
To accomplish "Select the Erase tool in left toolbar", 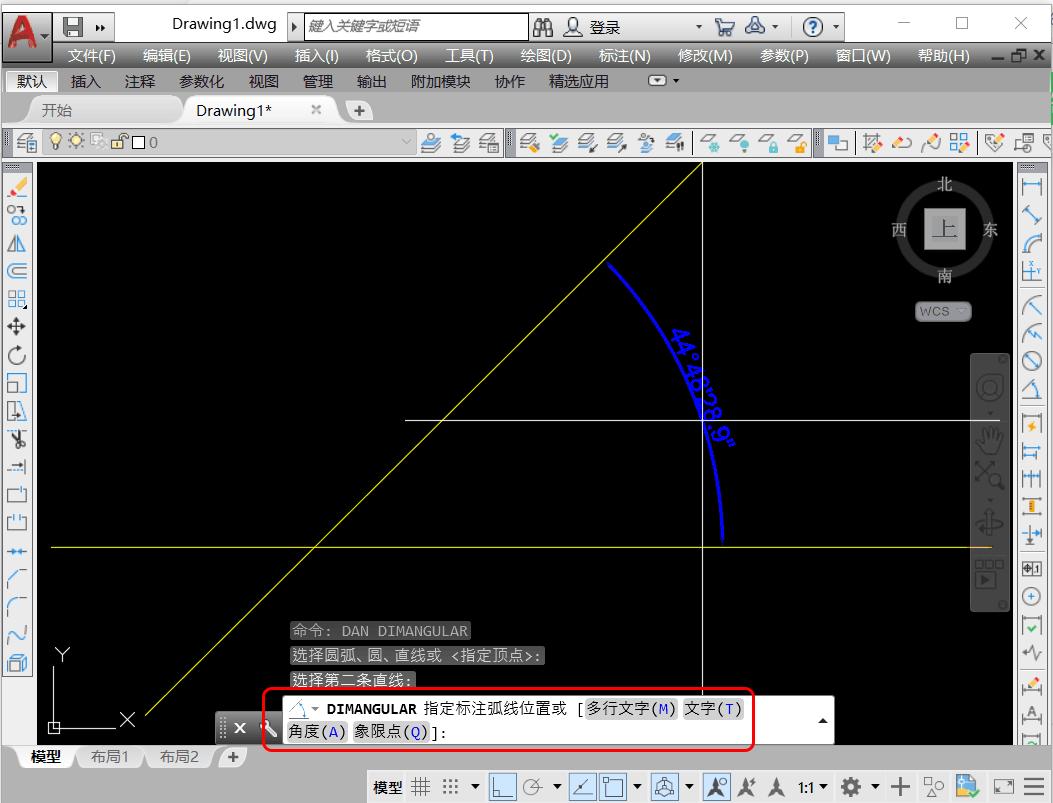I will [x=17, y=187].
